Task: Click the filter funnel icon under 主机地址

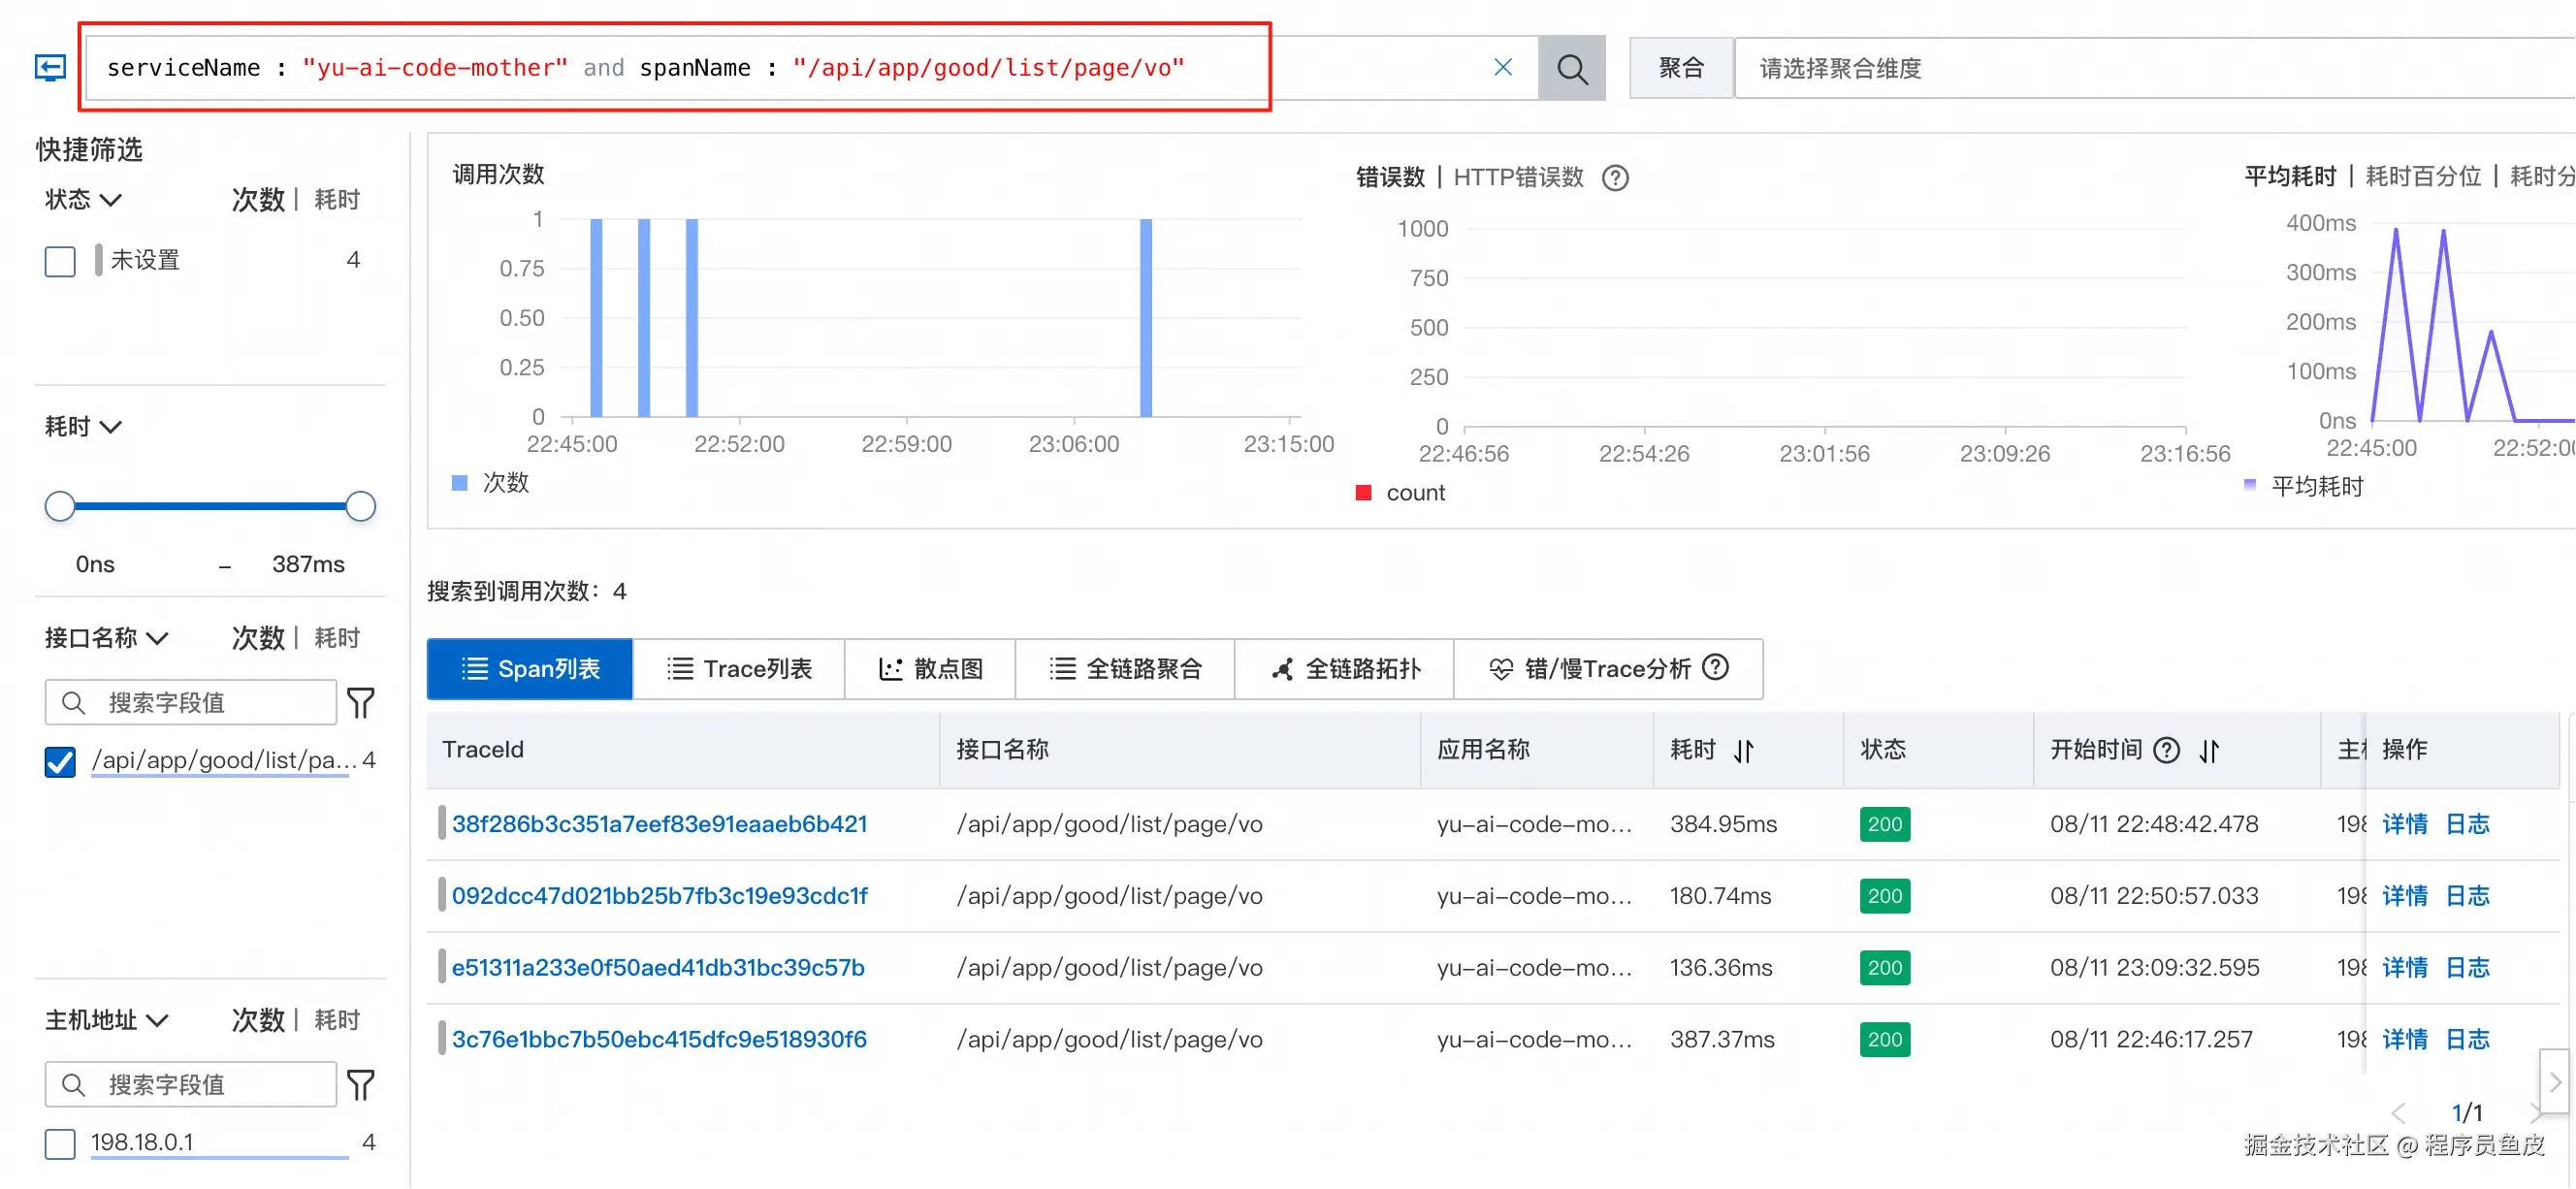Action: [x=361, y=1085]
